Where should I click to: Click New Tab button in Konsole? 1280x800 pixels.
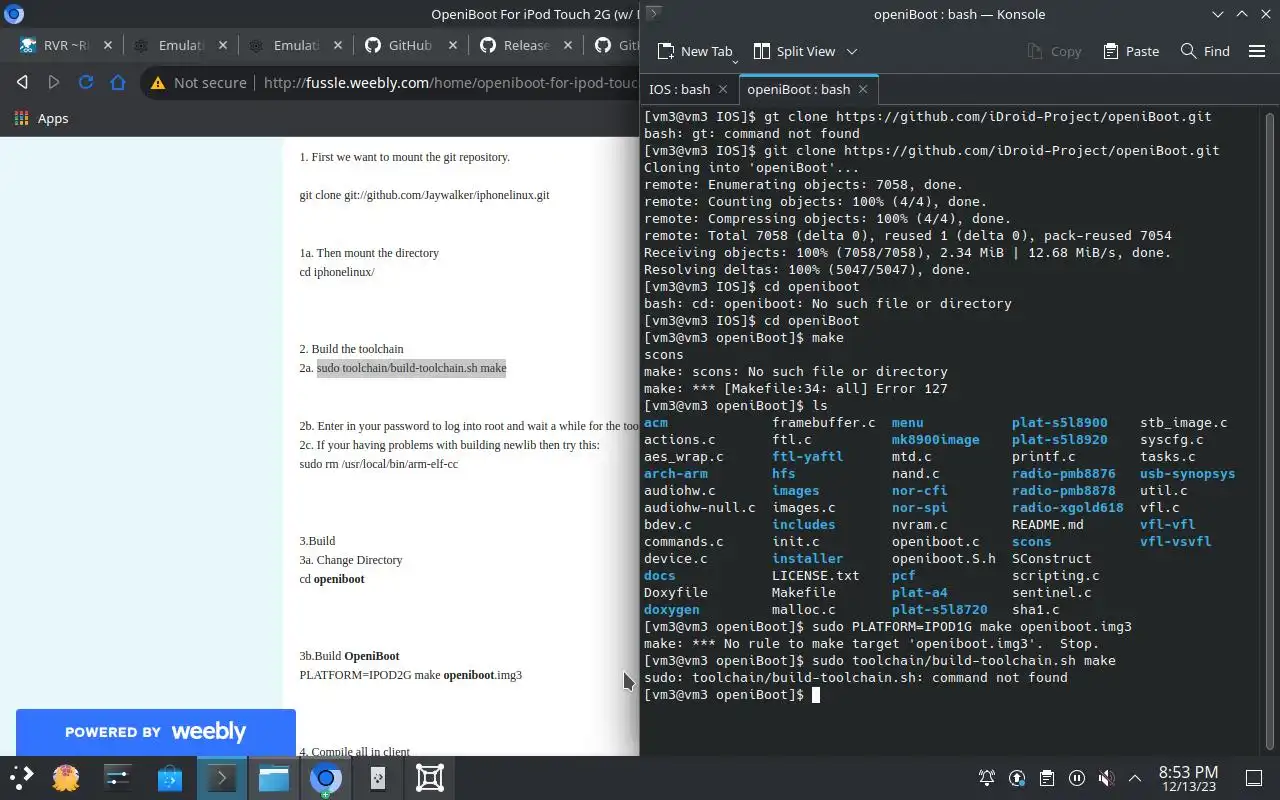pyautogui.click(x=694, y=51)
